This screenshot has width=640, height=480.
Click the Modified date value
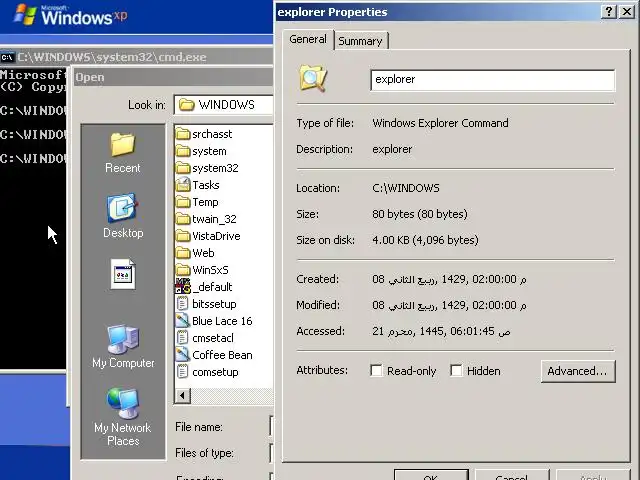pyautogui.click(x=449, y=305)
